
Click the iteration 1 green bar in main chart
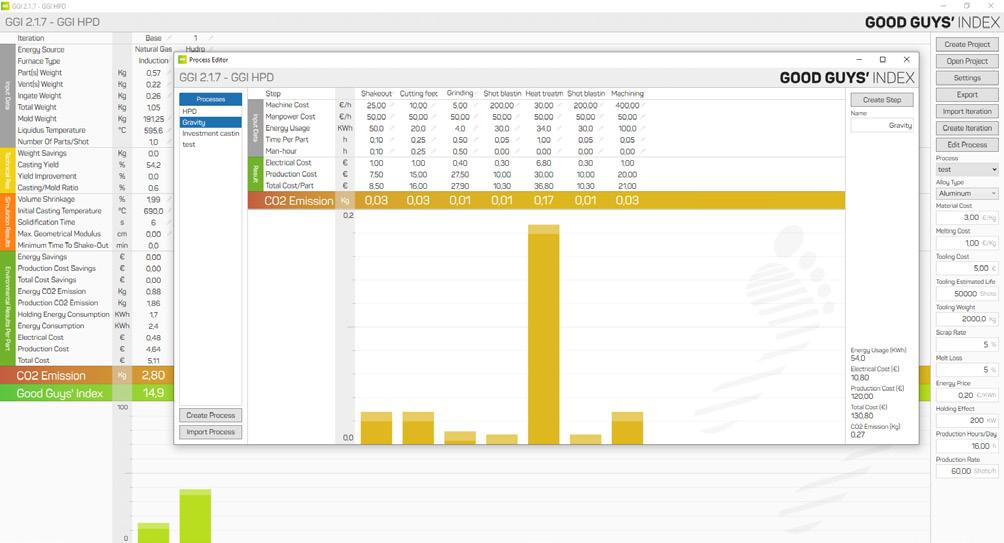tap(195, 516)
